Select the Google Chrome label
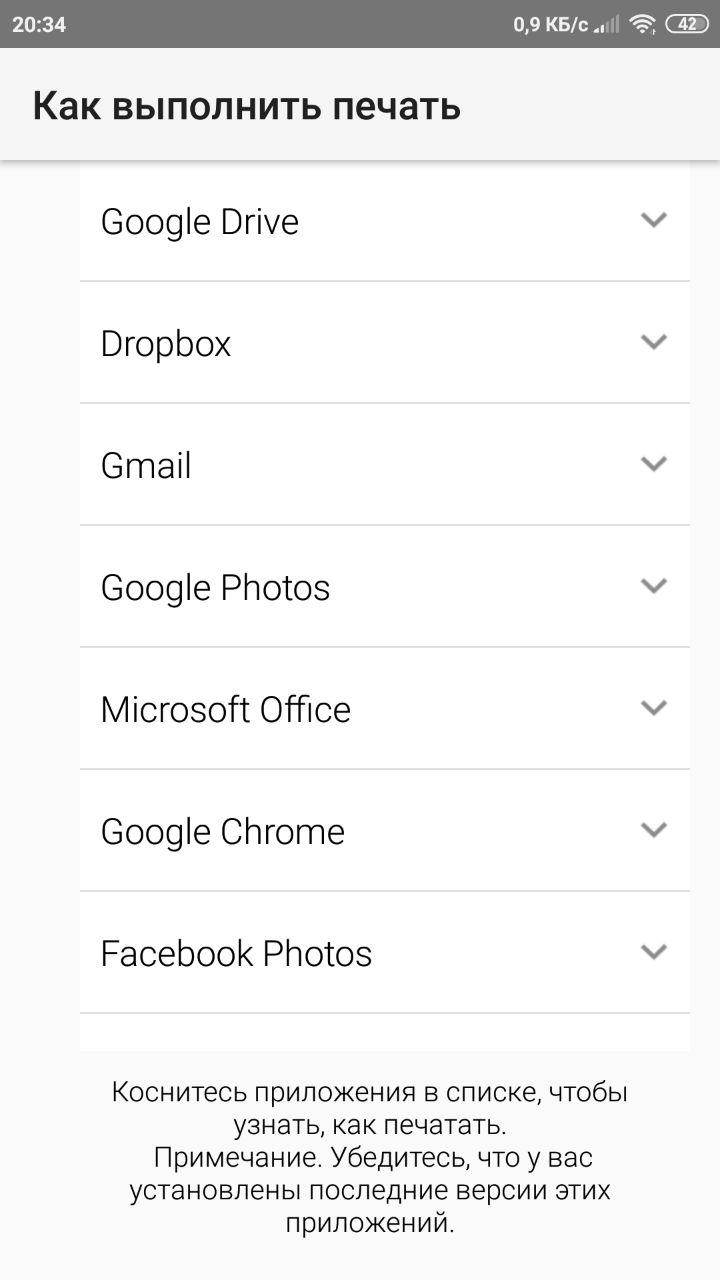This screenshot has width=720, height=1280. [x=223, y=832]
